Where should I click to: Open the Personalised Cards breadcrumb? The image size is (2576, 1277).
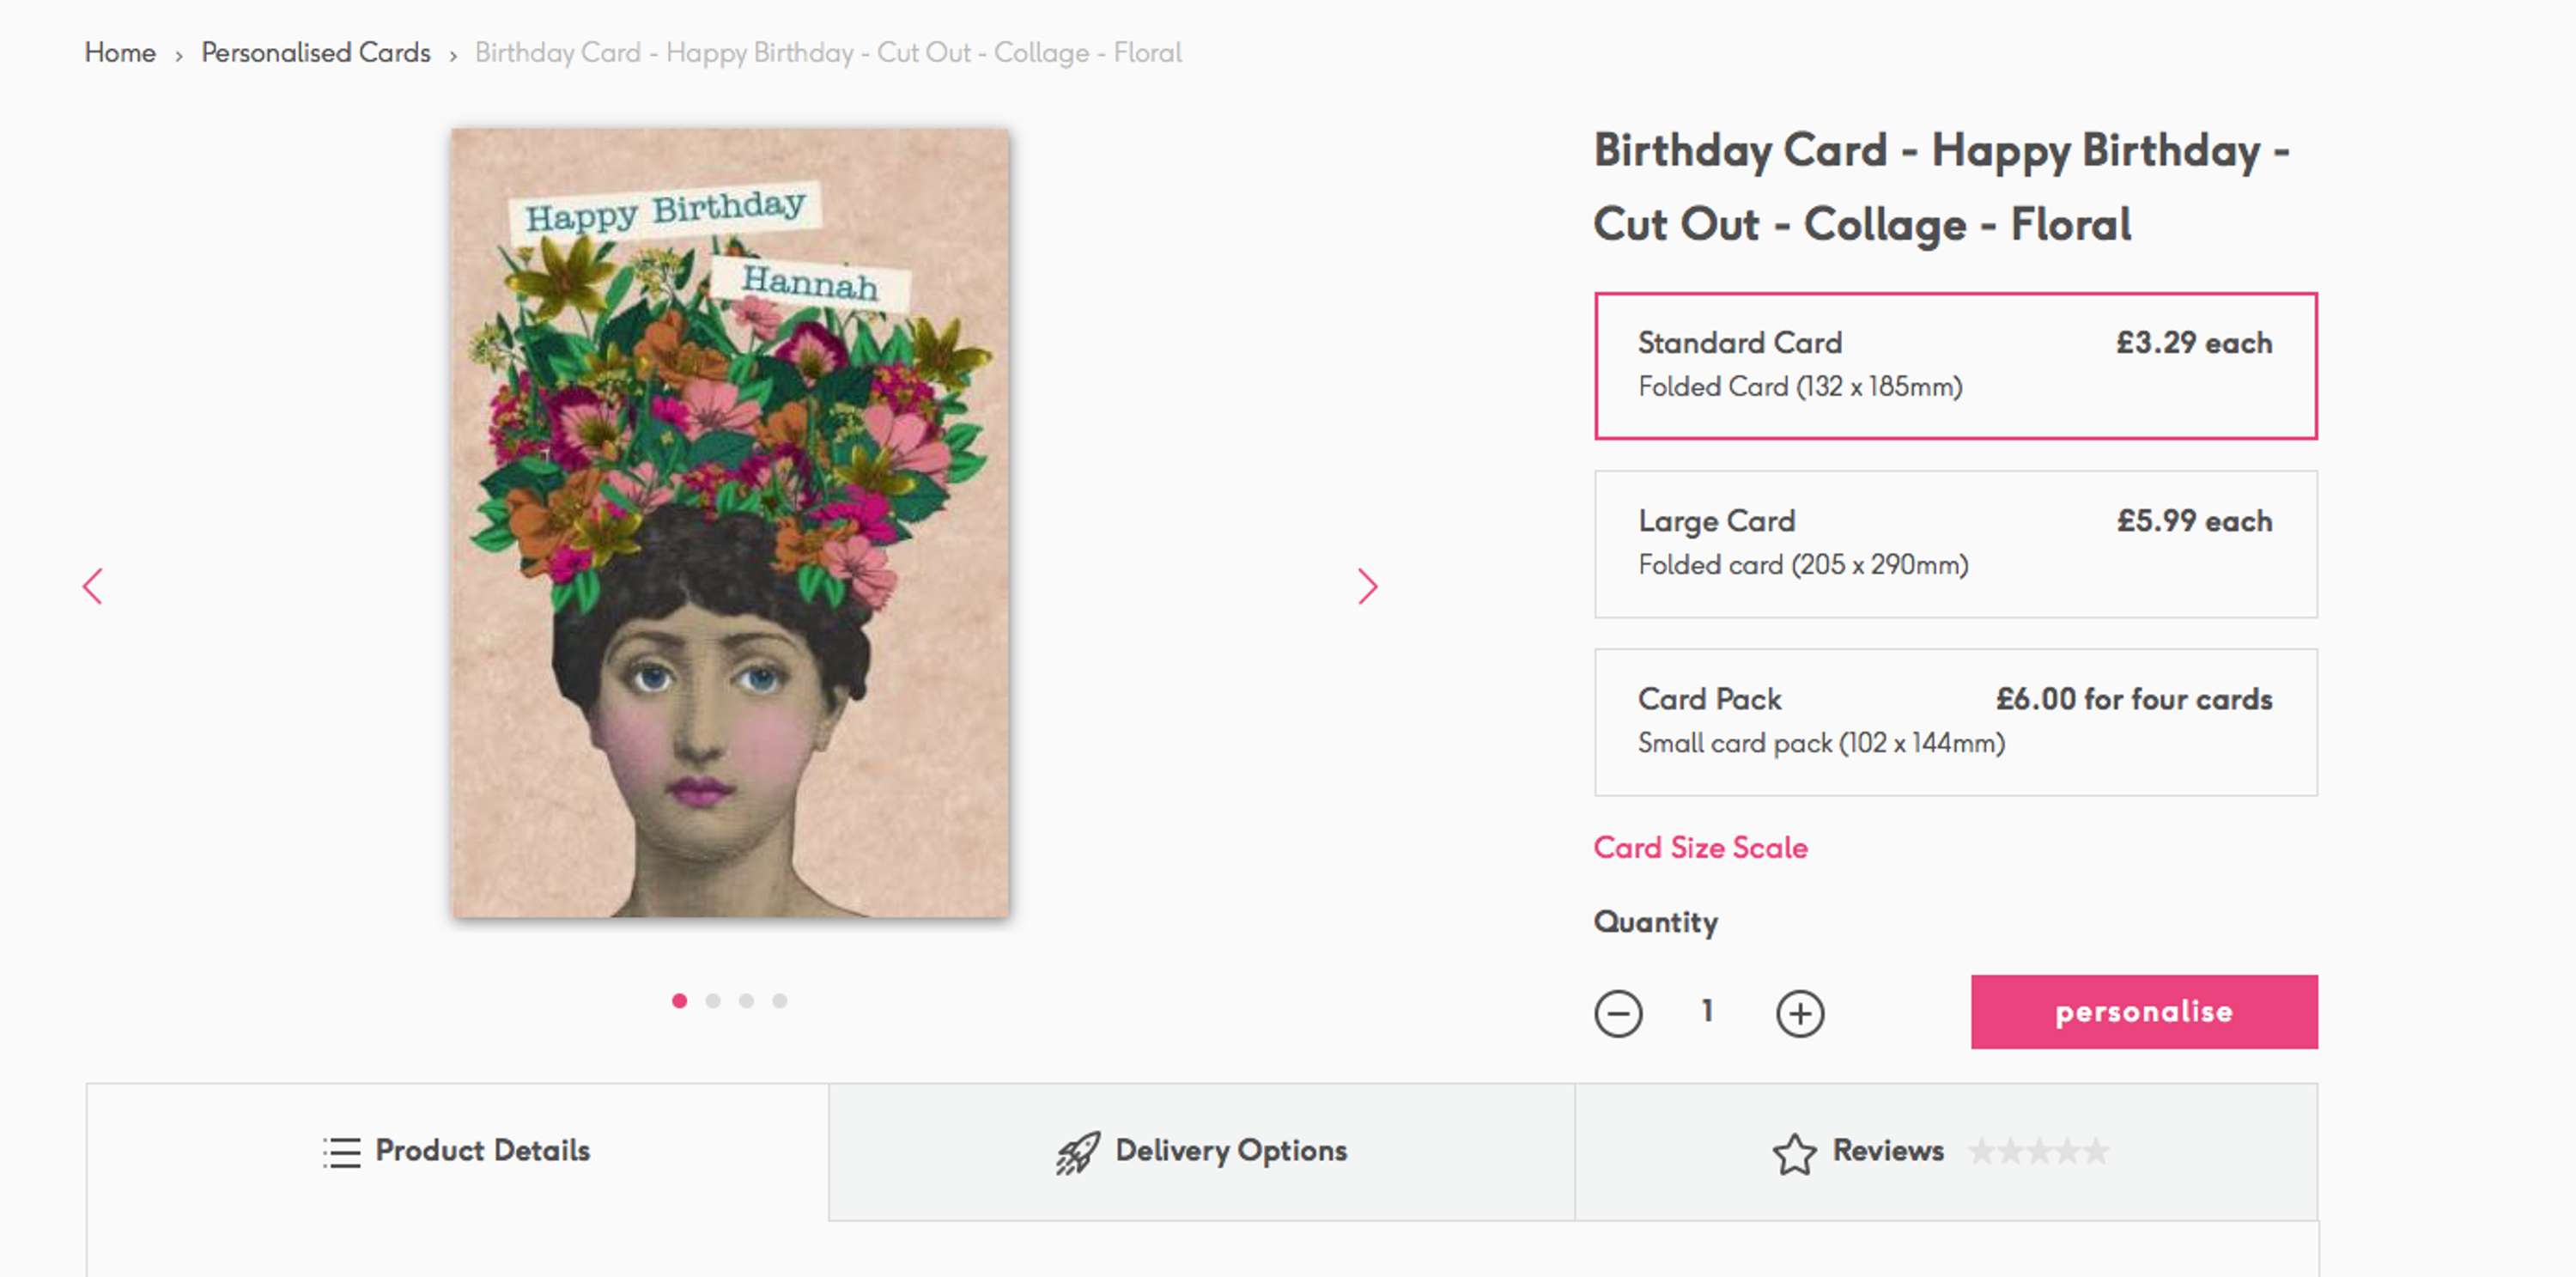tap(316, 52)
